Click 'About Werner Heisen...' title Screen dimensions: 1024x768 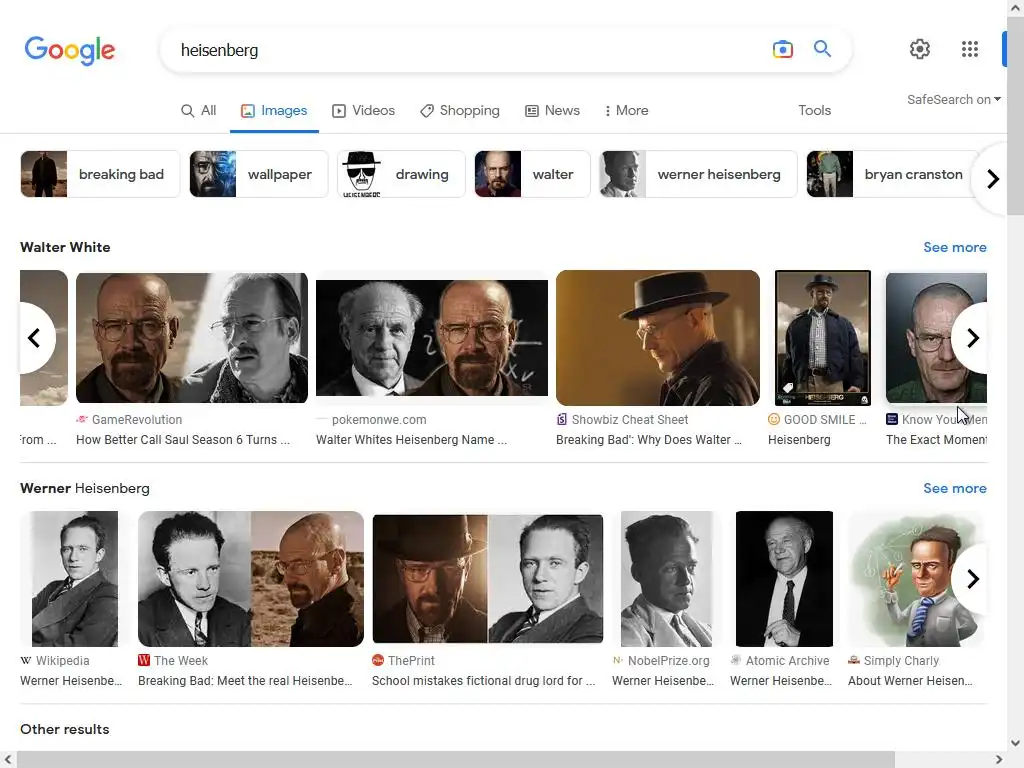(x=910, y=680)
